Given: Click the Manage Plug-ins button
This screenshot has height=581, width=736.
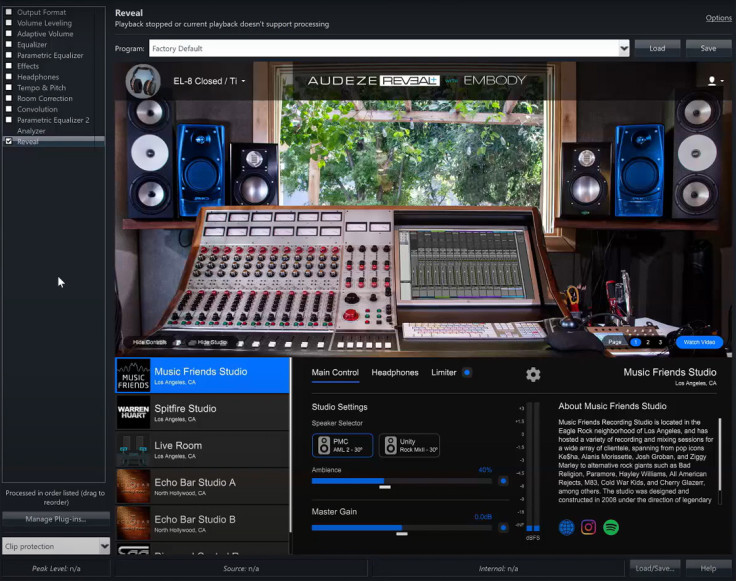Looking at the screenshot, I should click(56, 519).
